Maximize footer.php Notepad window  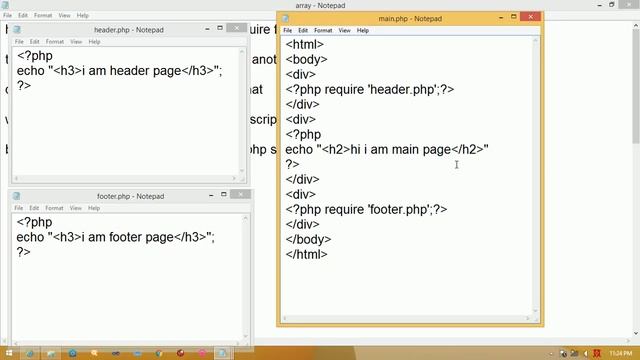coord(224,195)
